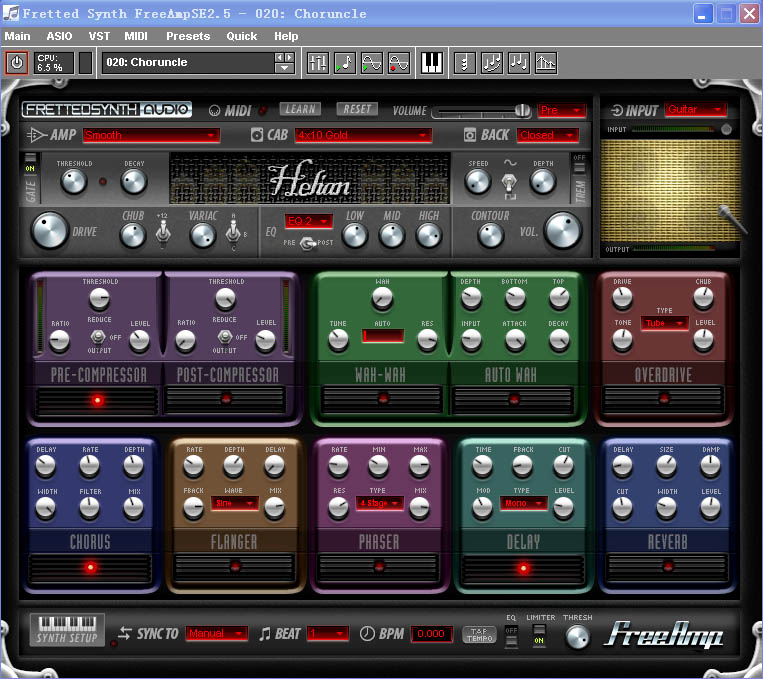Open Overdrive TYPE Tube dropdown
Image resolution: width=763 pixels, height=679 pixels.
point(664,323)
